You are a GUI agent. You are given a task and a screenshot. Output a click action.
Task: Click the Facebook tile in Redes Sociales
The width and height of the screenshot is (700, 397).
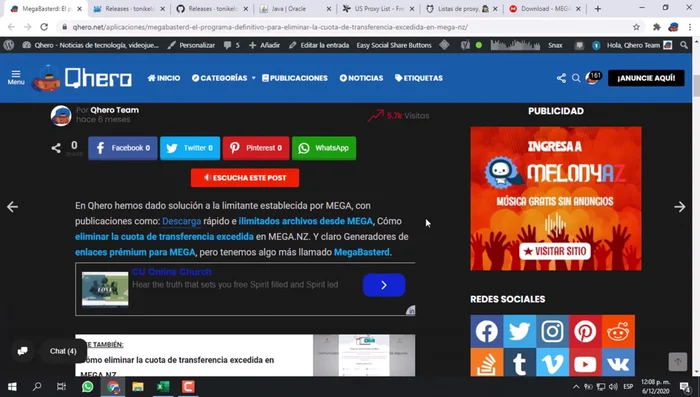pyautogui.click(x=487, y=331)
